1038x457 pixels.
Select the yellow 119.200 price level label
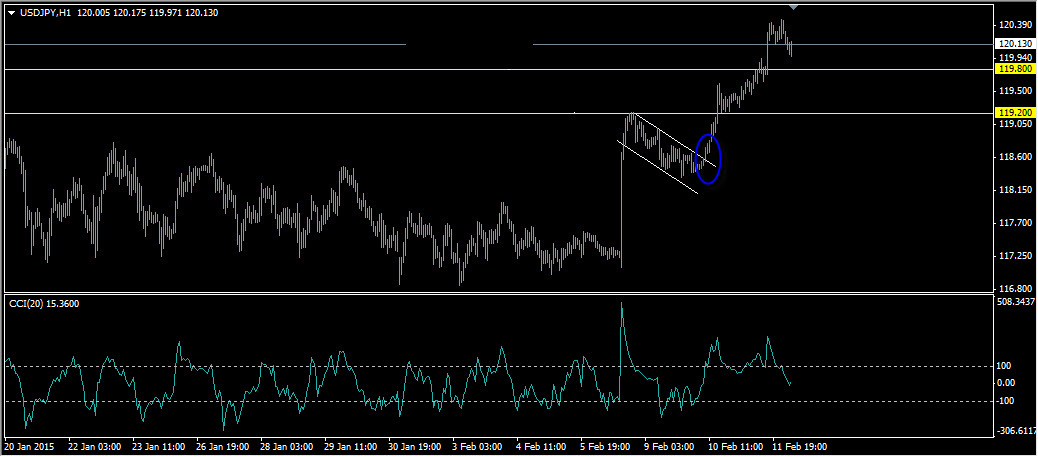(1015, 113)
